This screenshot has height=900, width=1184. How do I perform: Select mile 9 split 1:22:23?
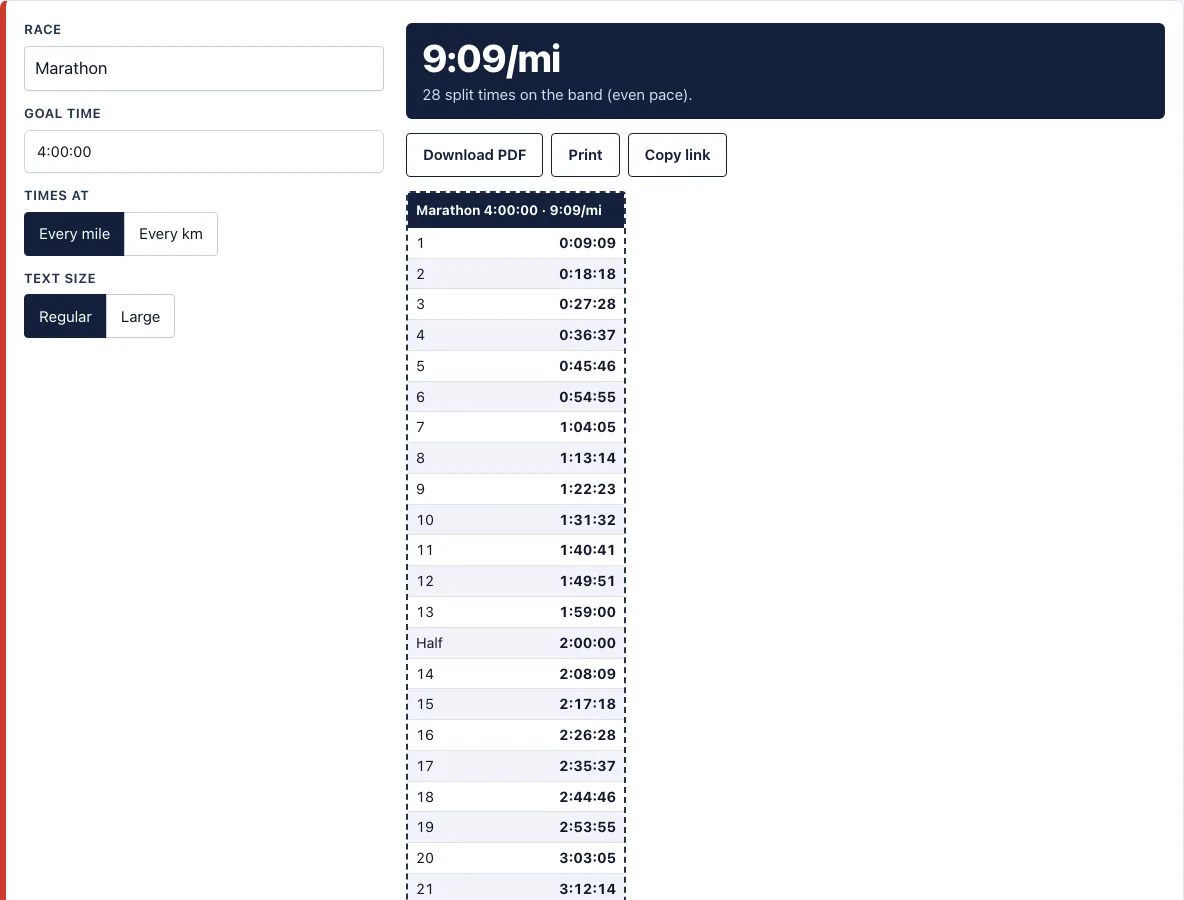(x=587, y=489)
